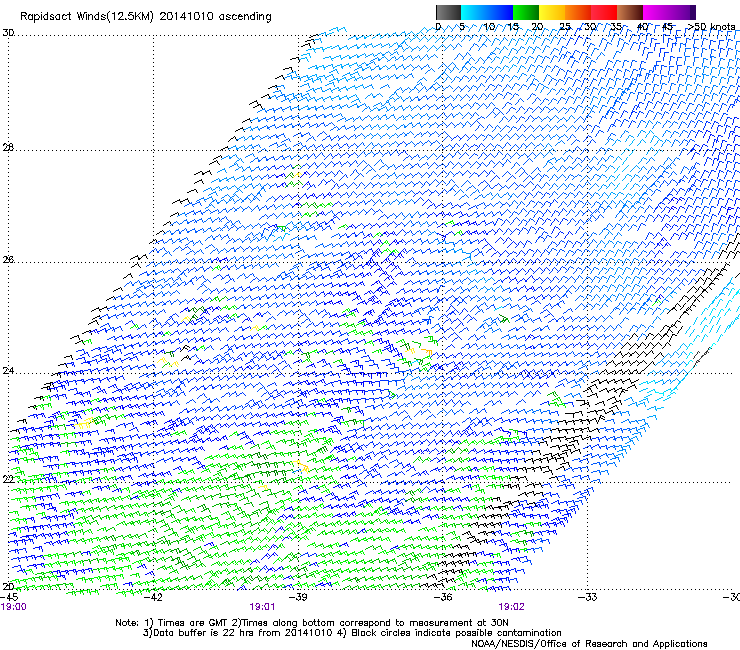Click the latitude label 24

click(8, 371)
